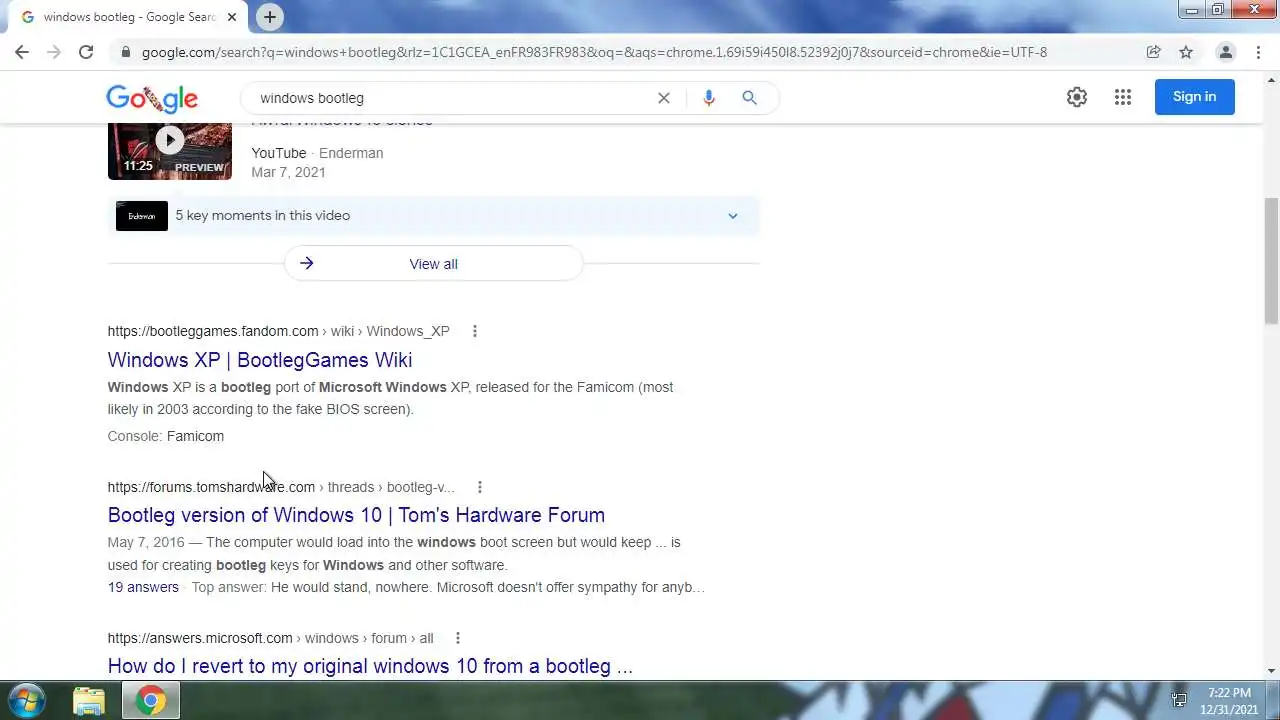
Task: Reload the Google search page
Action: (x=86, y=52)
